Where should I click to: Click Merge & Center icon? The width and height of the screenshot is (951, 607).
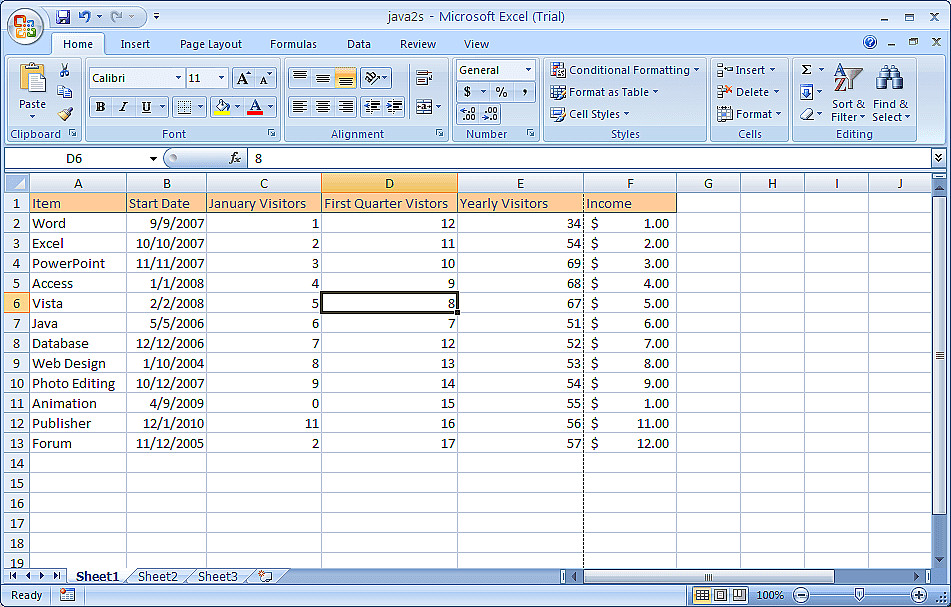pyautogui.click(x=423, y=107)
